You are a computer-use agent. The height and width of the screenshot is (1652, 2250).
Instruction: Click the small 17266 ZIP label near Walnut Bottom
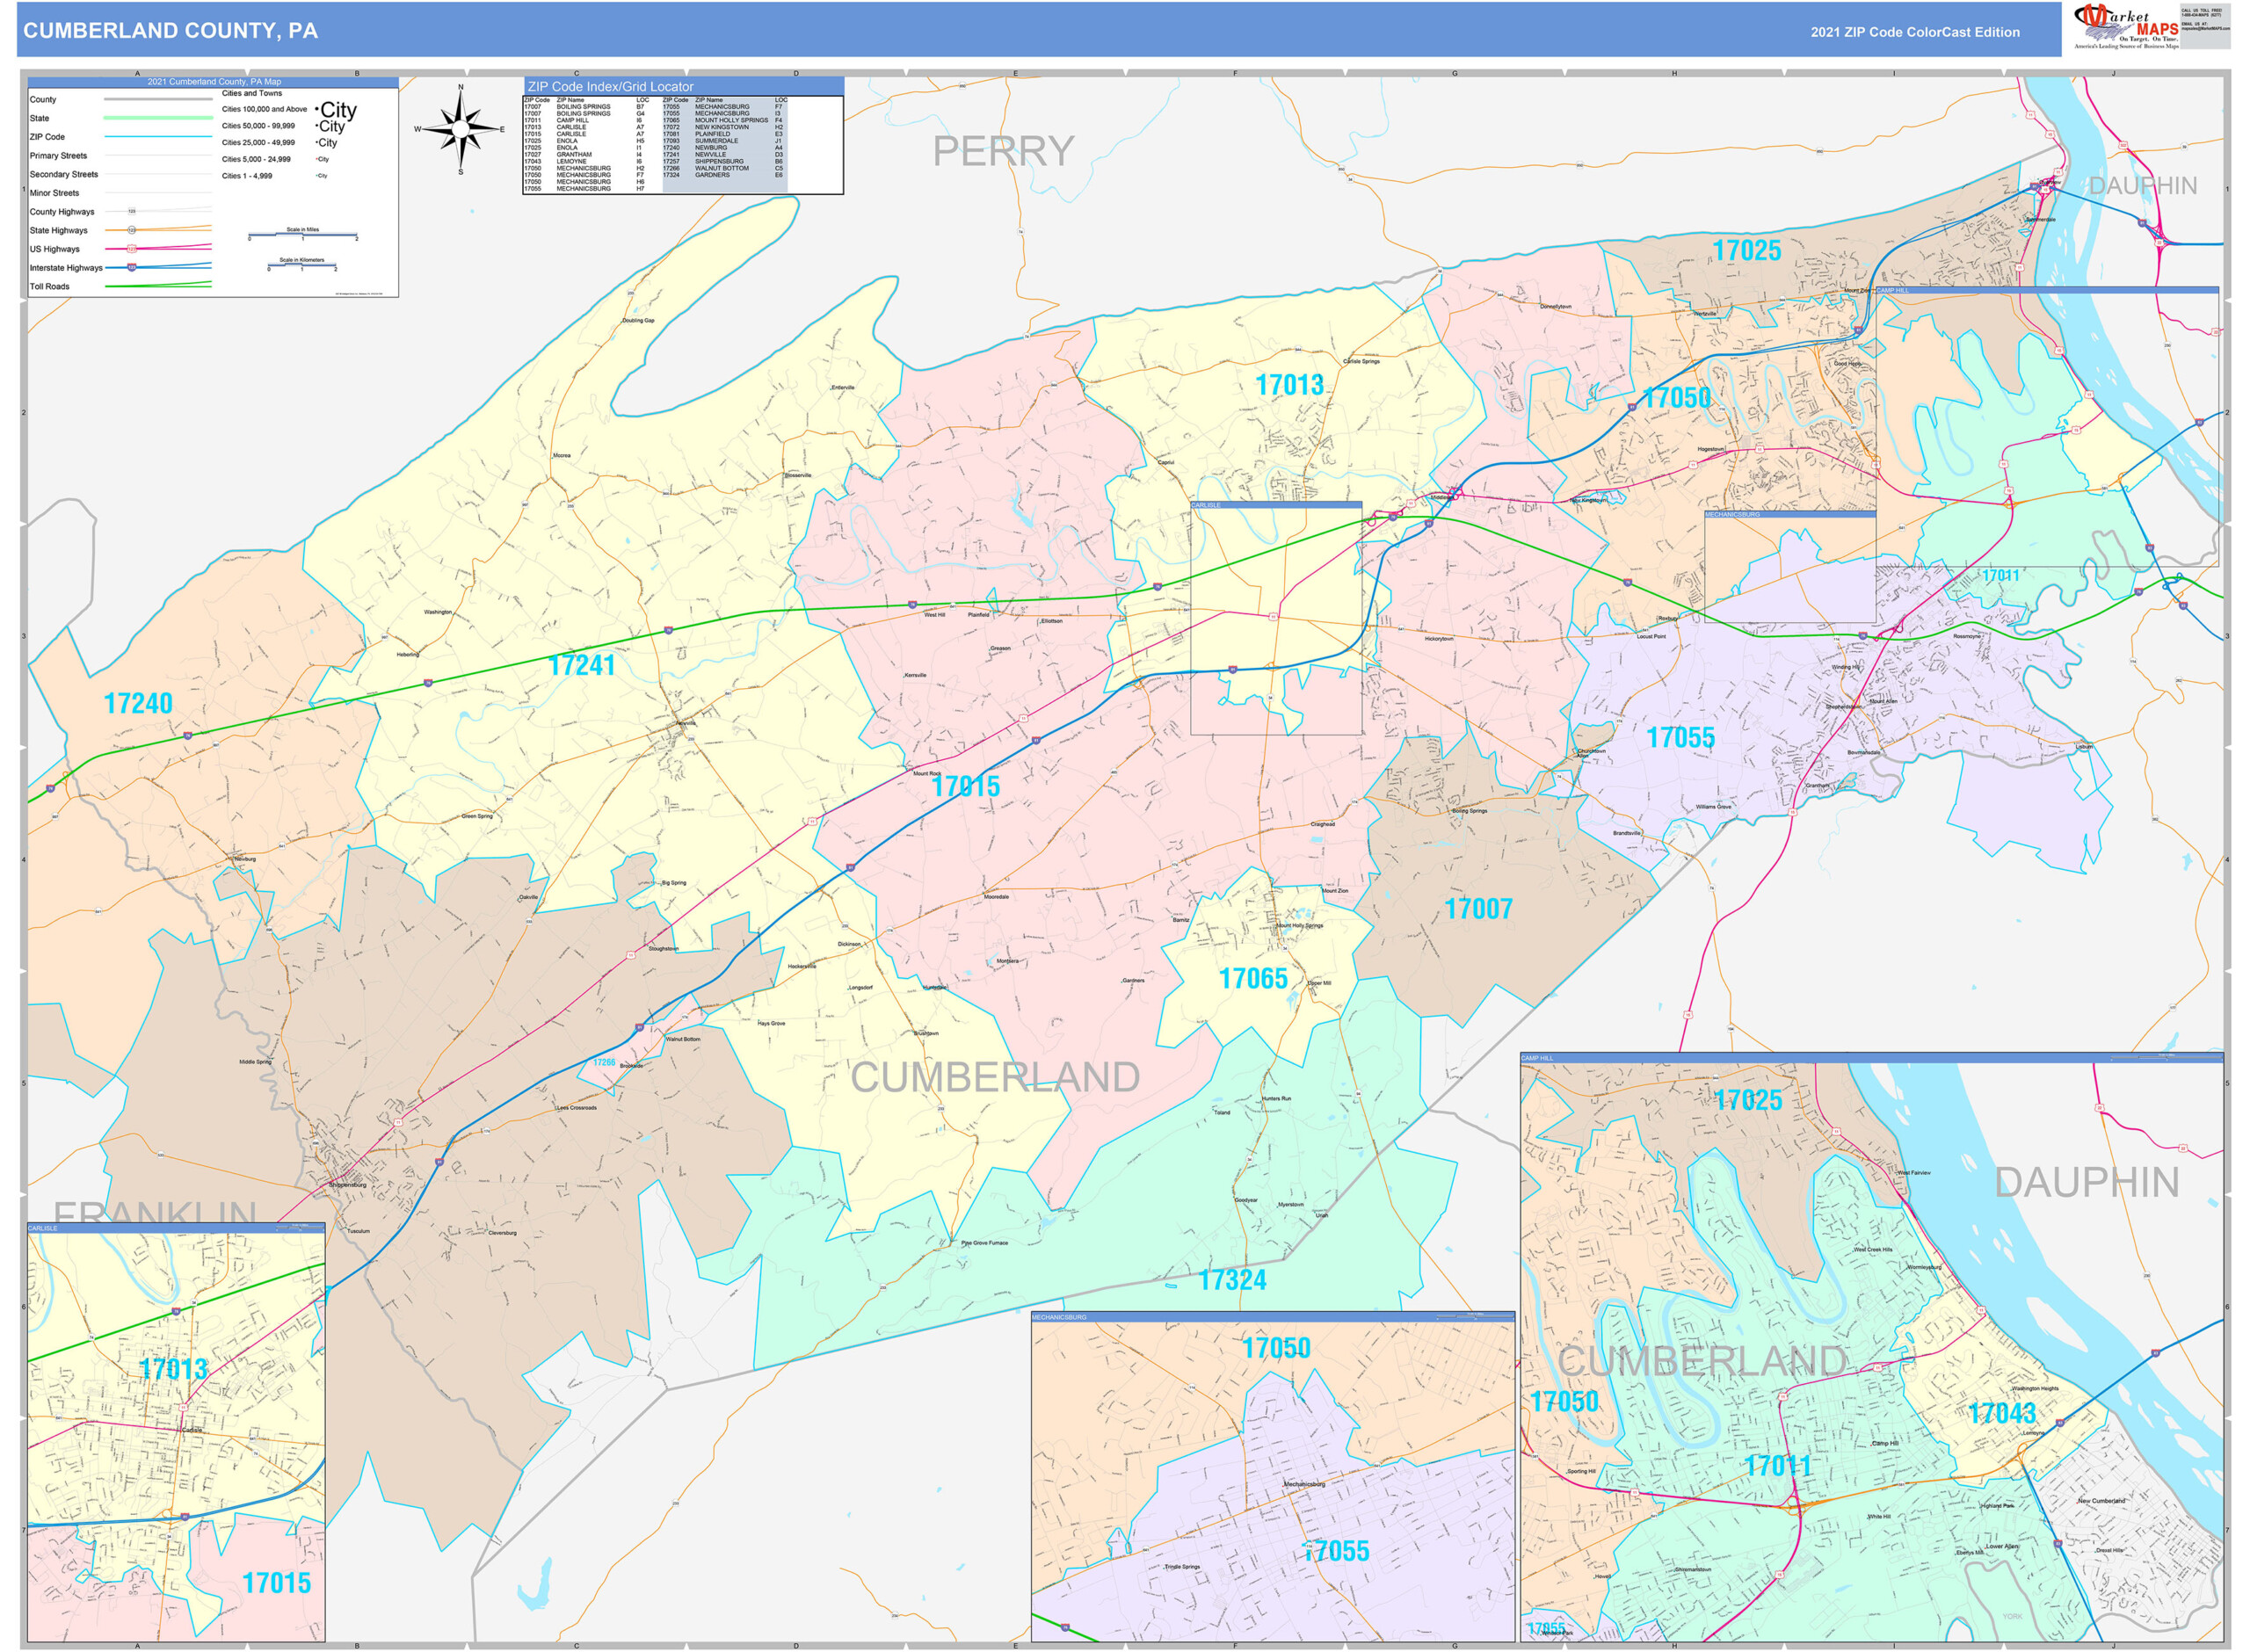tap(604, 1062)
